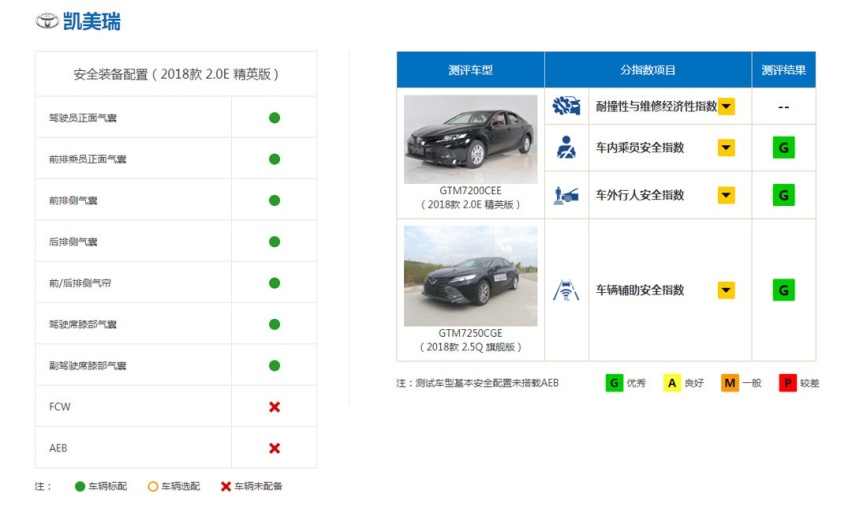The width and height of the screenshot is (852, 513).
Task: Click the -- result for crashworthiness index
Action: [x=784, y=107]
